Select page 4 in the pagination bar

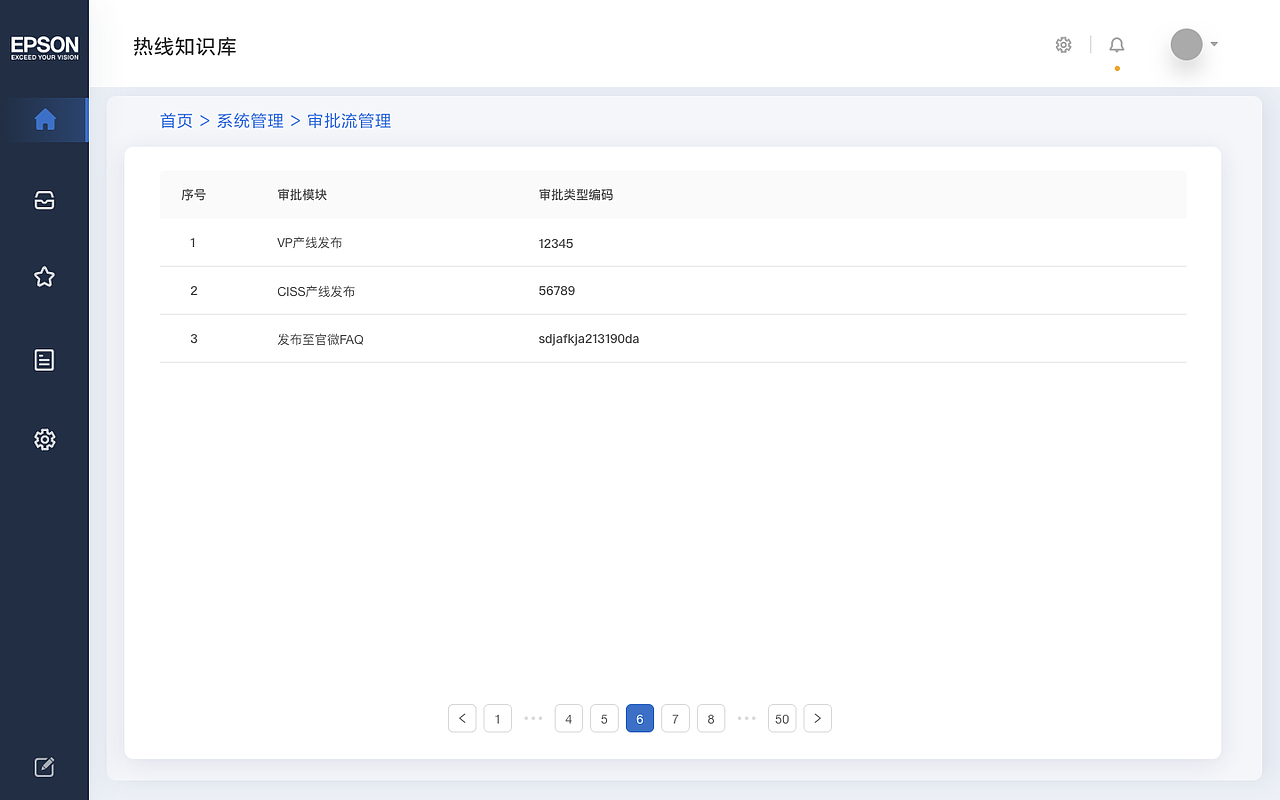pyautogui.click(x=568, y=718)
